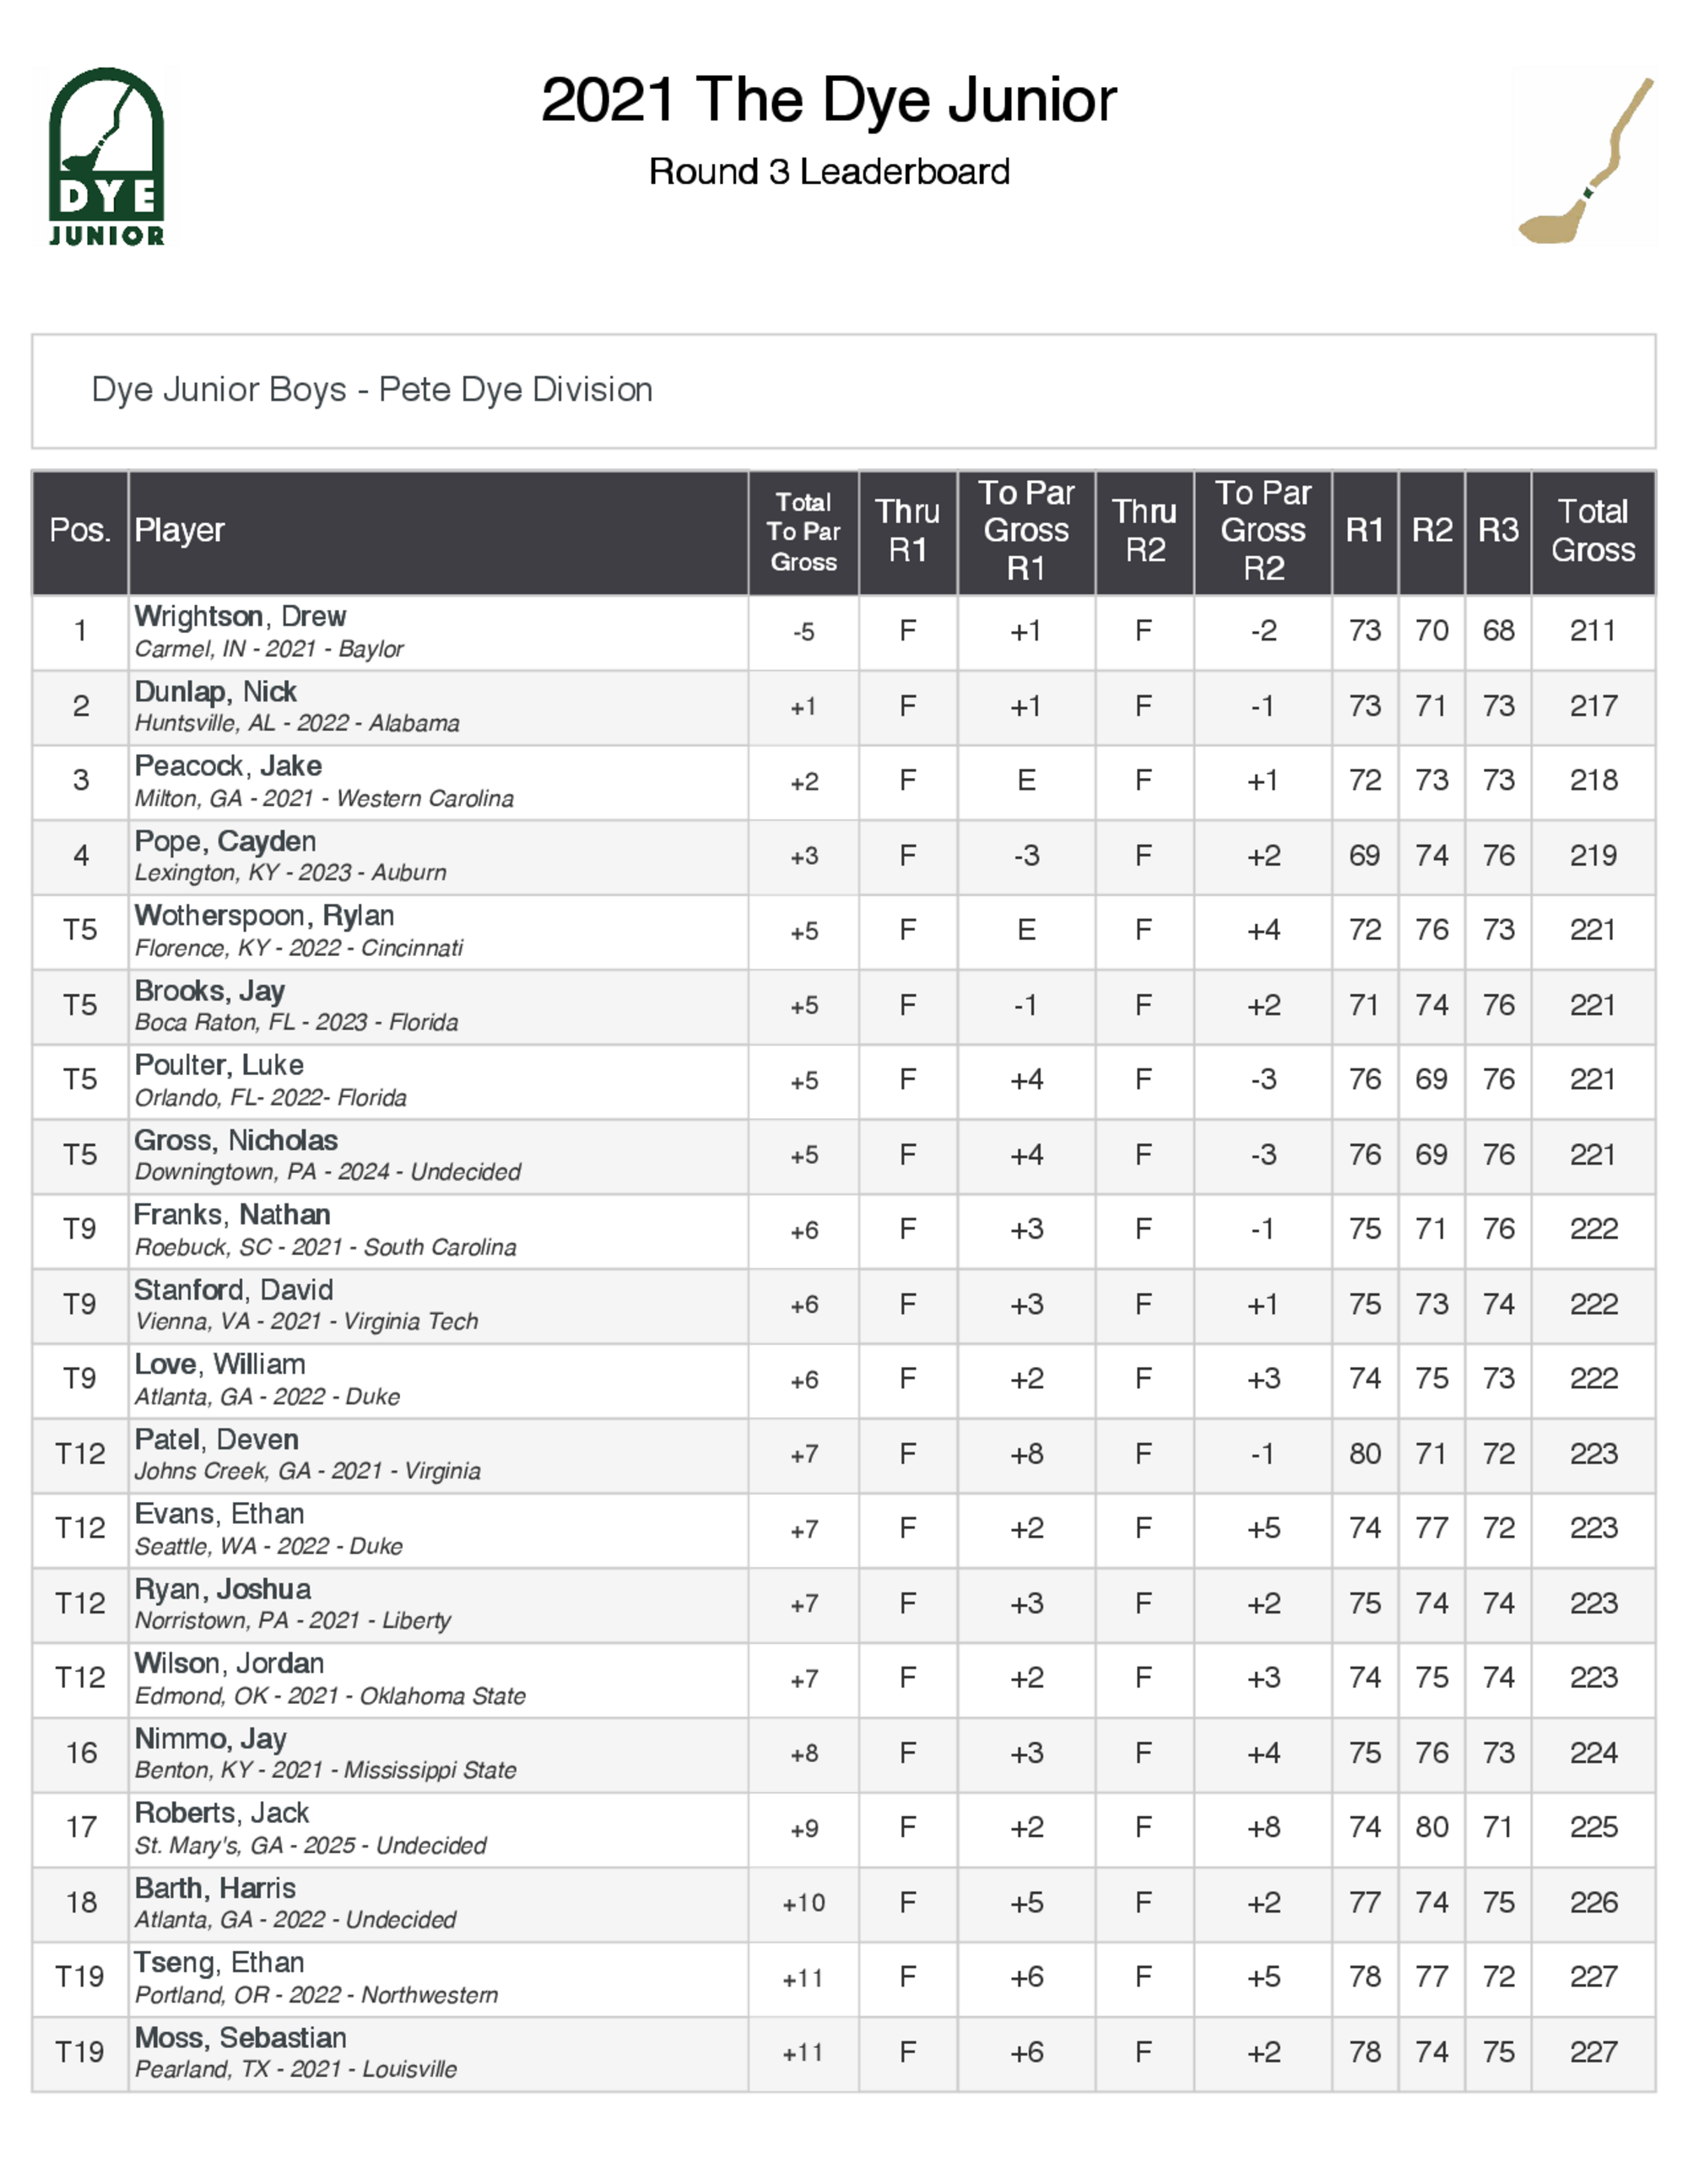Open player Dunlap, Nick
The height and width of the screenshot is (2184, 1688).
[x=216, y=691]
